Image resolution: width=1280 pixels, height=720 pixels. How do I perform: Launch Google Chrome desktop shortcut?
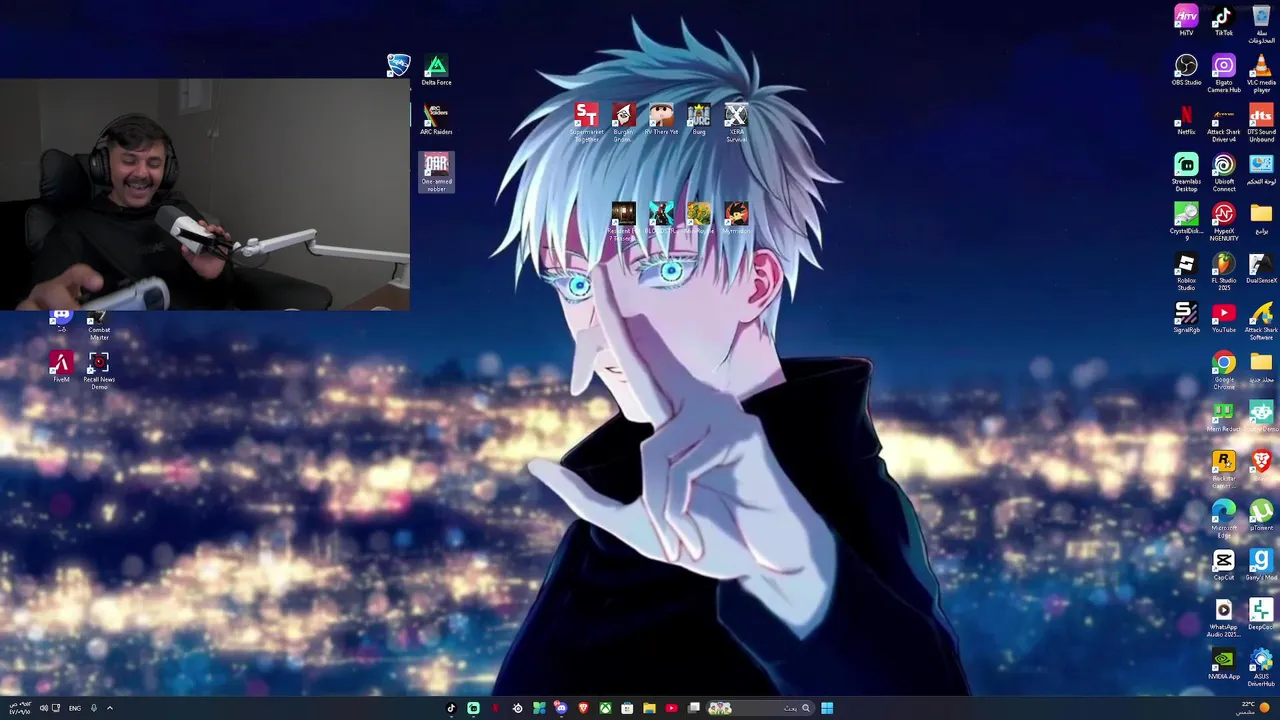click(1224, 369)
